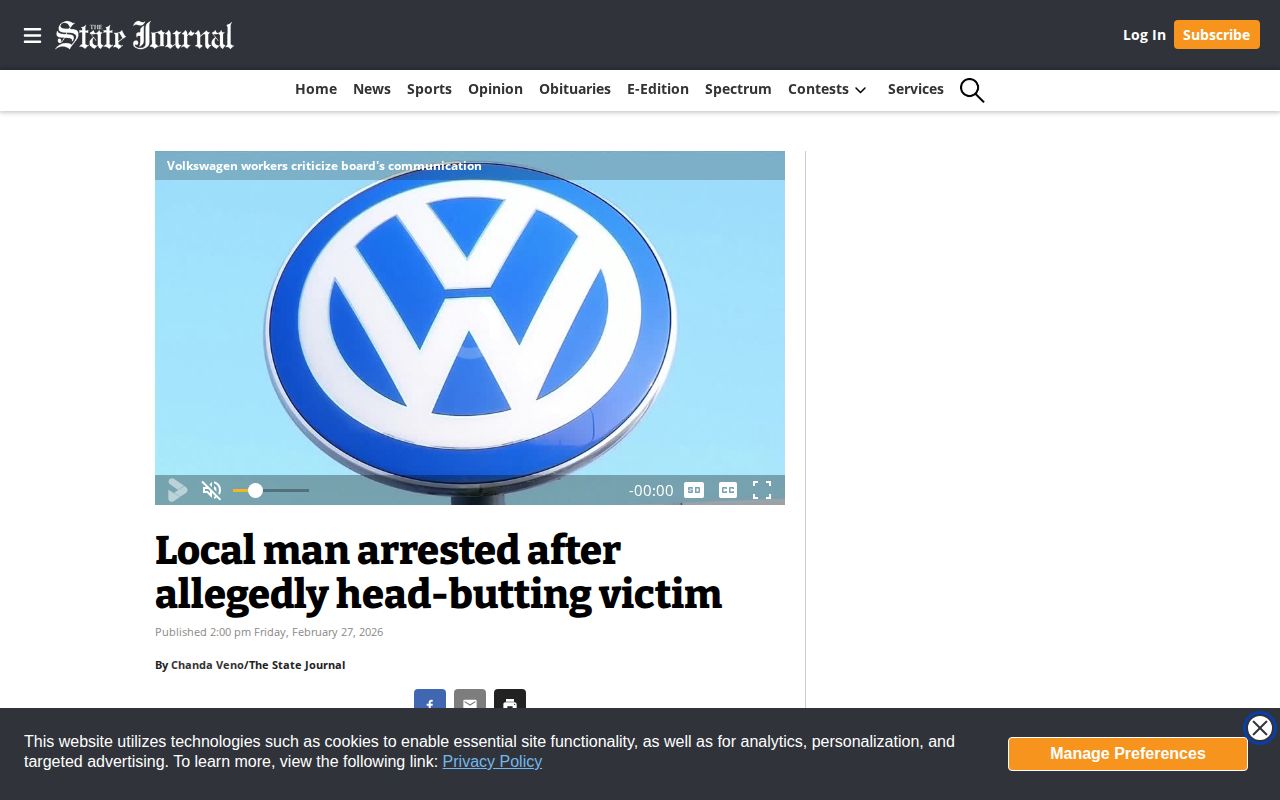The height and width of the screenshot is (800, 1280).
Task: Click The State Journal logo
Action: pos(145,35)
